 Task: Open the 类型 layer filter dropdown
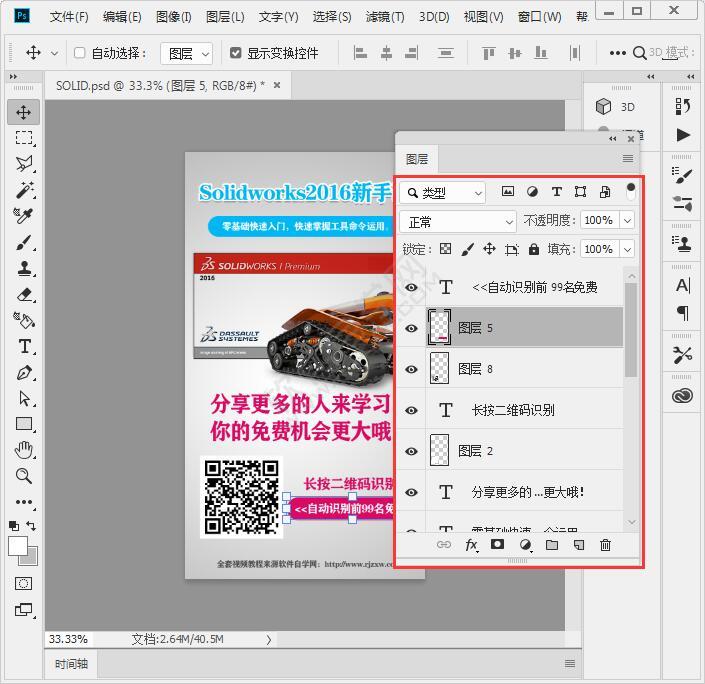coord(443,192)
